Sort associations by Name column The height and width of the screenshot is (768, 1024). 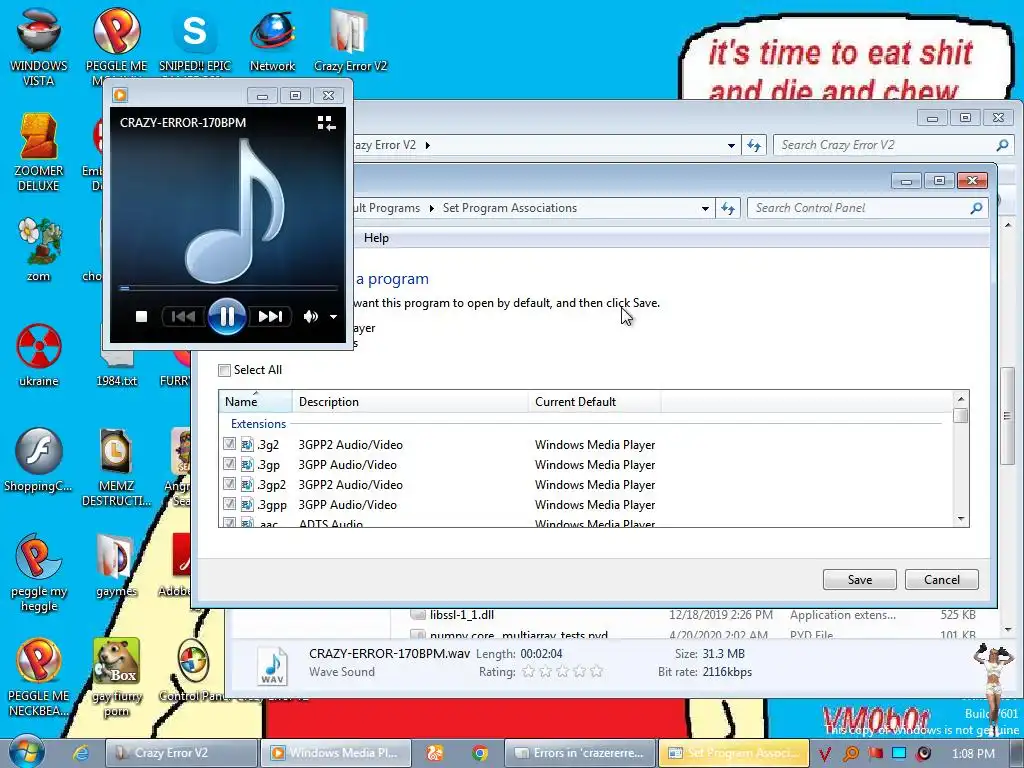tap(255, 402)
